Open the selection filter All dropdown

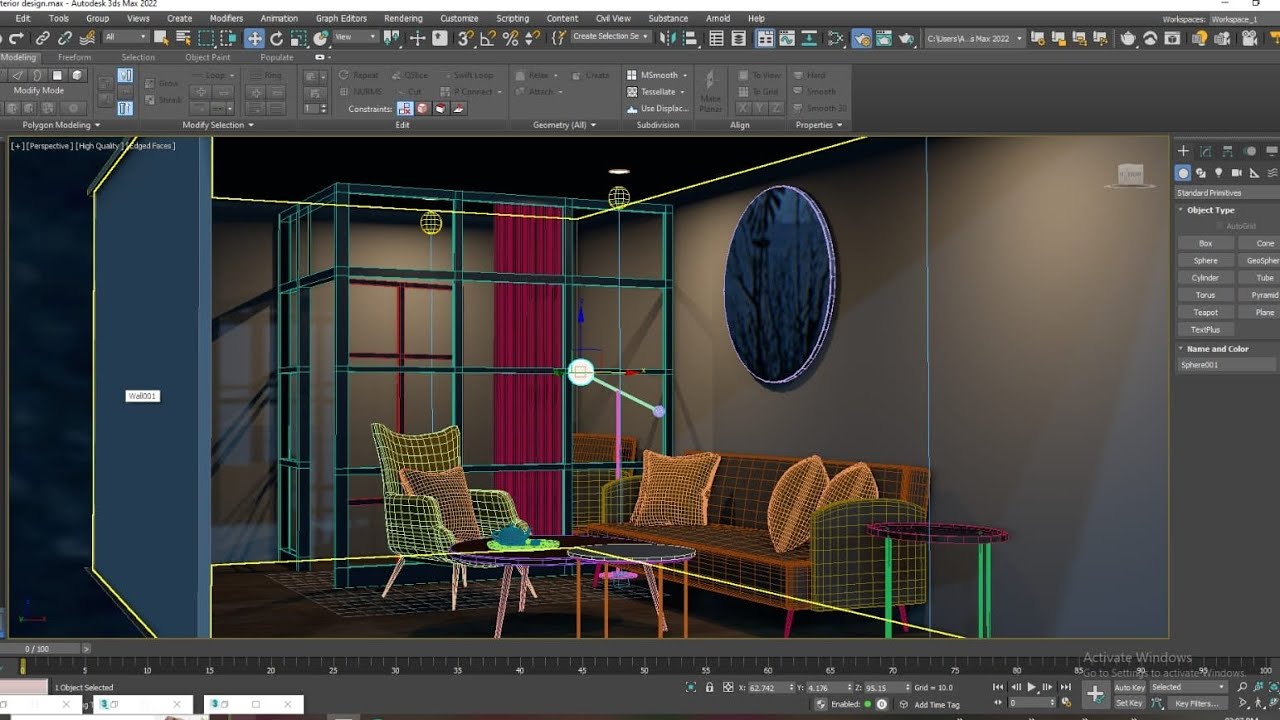(x=125, y=38)
